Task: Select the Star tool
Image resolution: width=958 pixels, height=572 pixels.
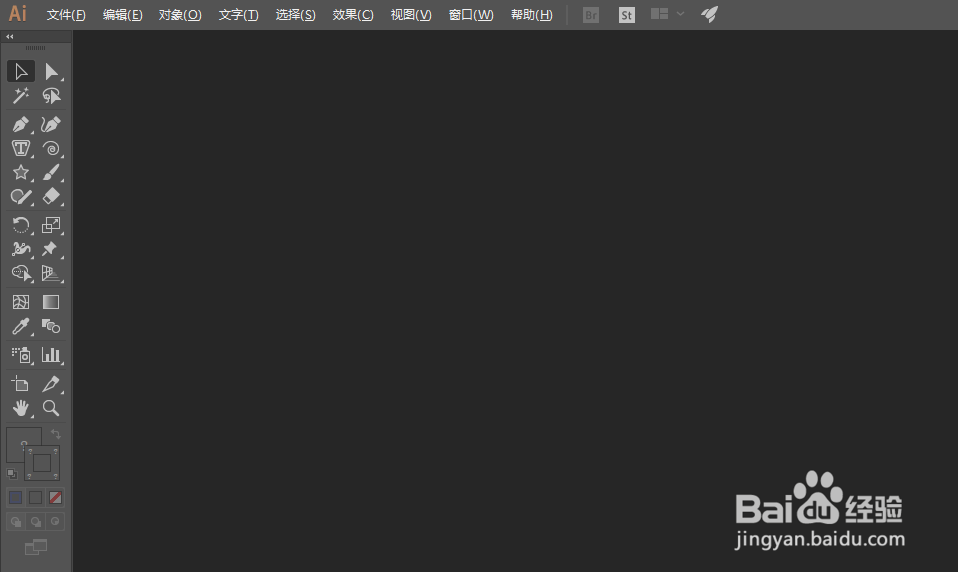Action: [x=21, y=172]
